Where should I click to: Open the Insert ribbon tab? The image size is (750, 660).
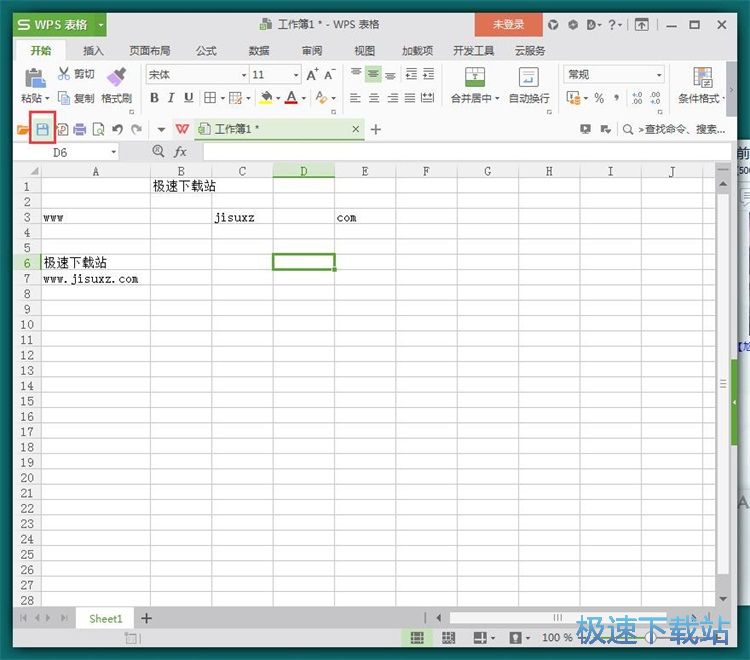coord(93,51)
